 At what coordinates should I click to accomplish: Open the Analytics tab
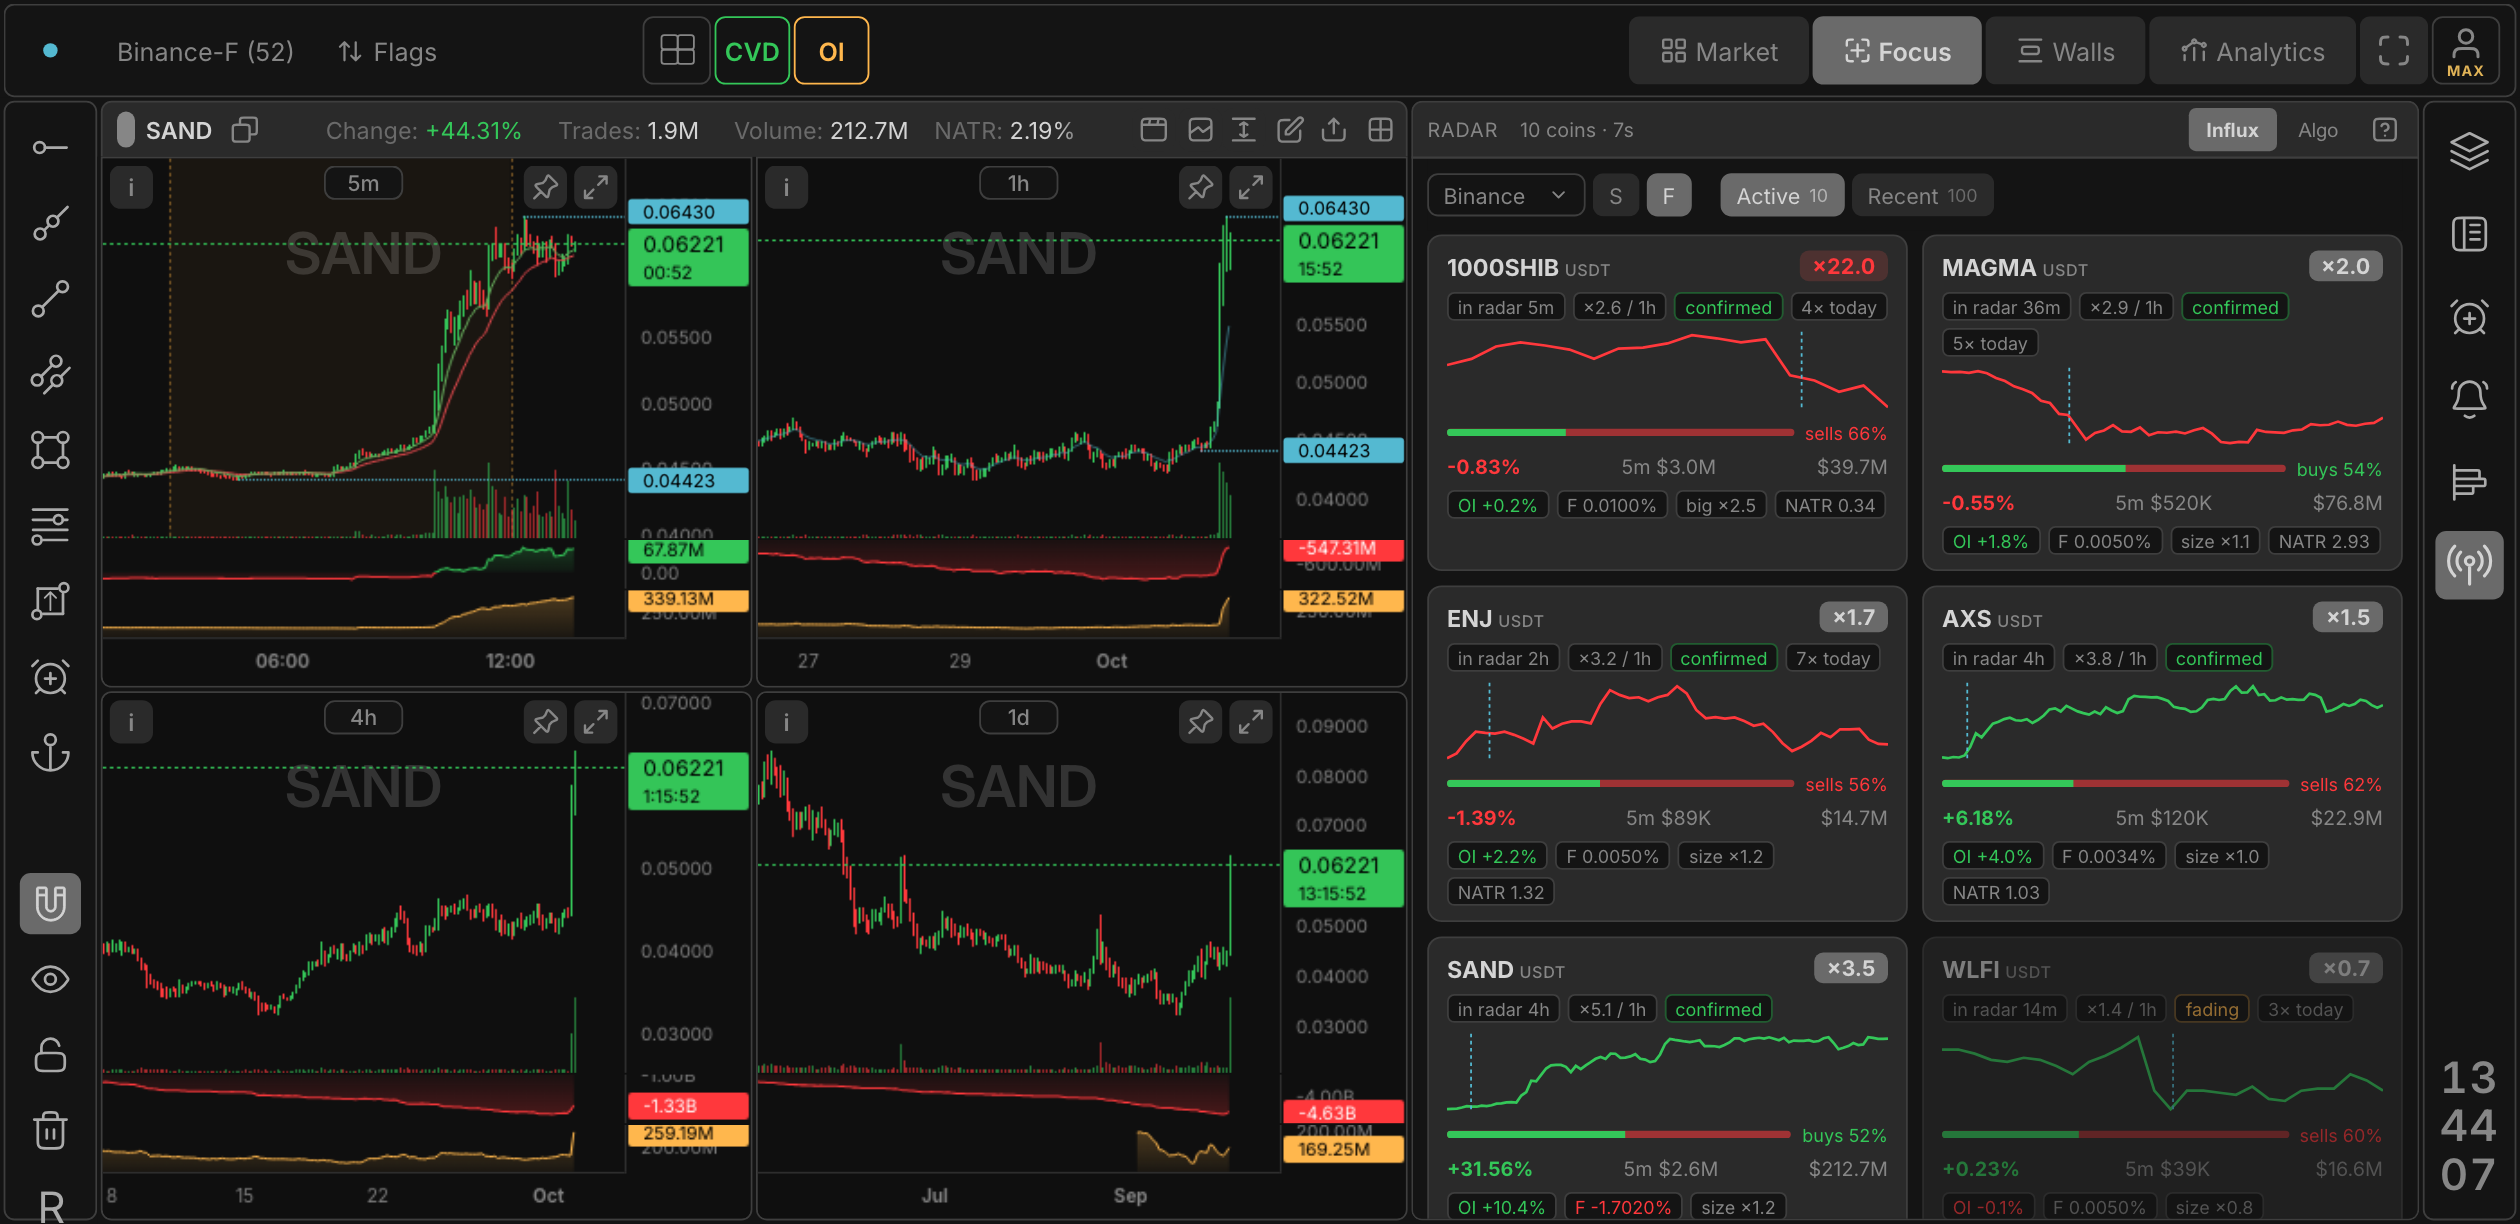pos(2252,51)
